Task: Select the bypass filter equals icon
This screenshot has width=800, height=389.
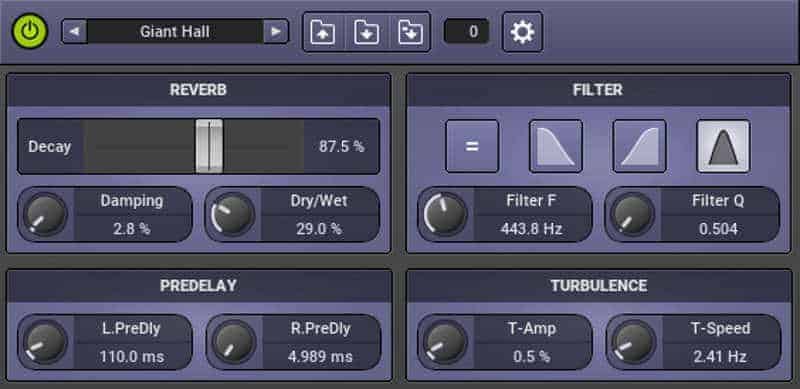Action: (x=472, y=146)
